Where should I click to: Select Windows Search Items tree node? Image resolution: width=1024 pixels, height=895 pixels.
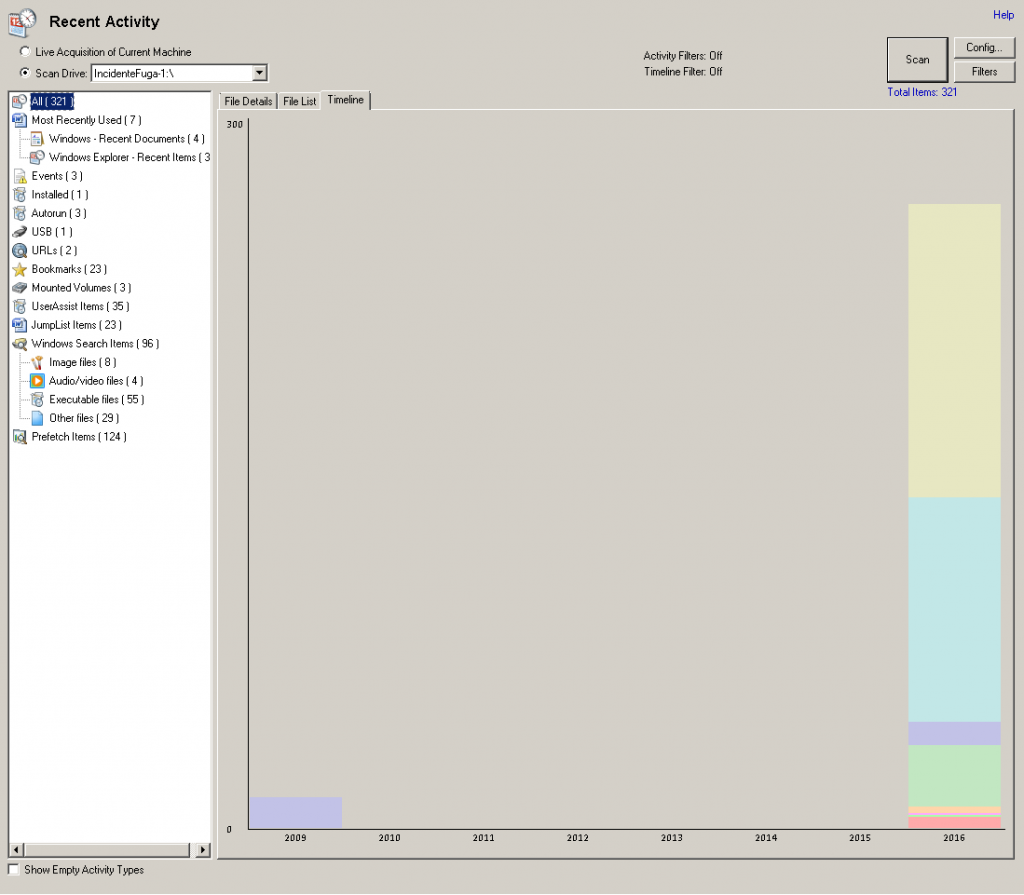(95, 344)
